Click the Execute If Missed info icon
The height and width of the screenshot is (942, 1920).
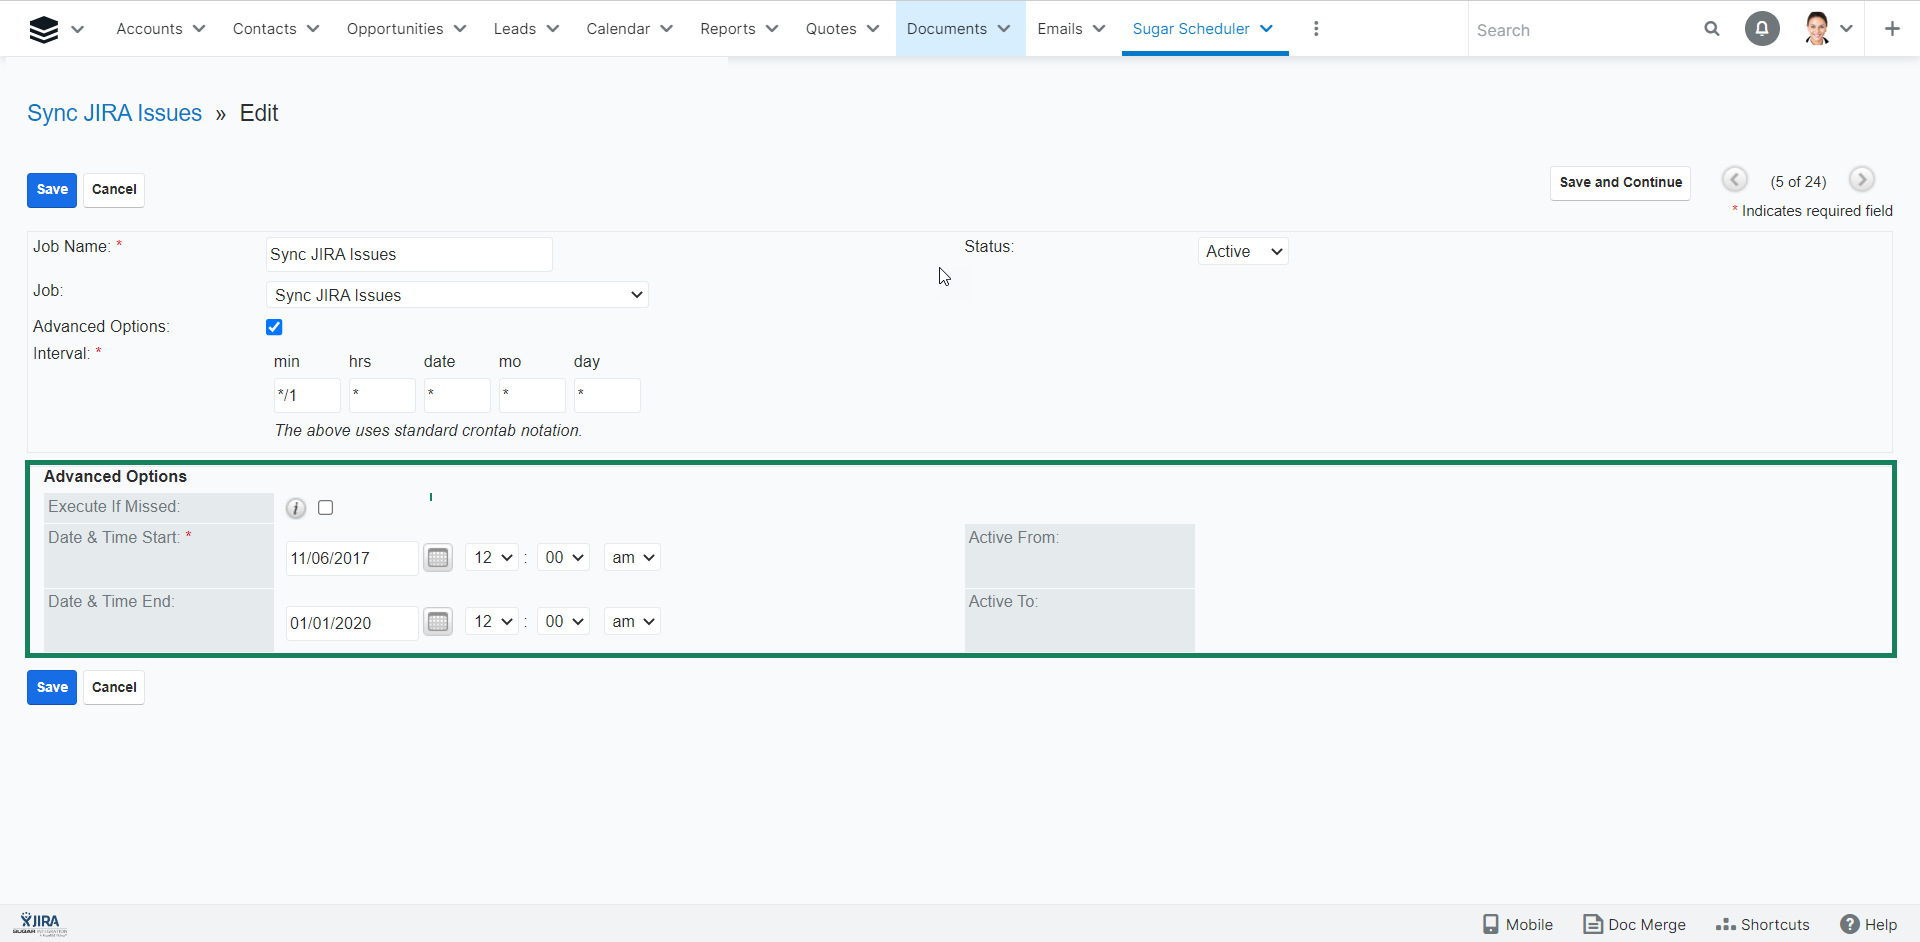pos(296,508)
